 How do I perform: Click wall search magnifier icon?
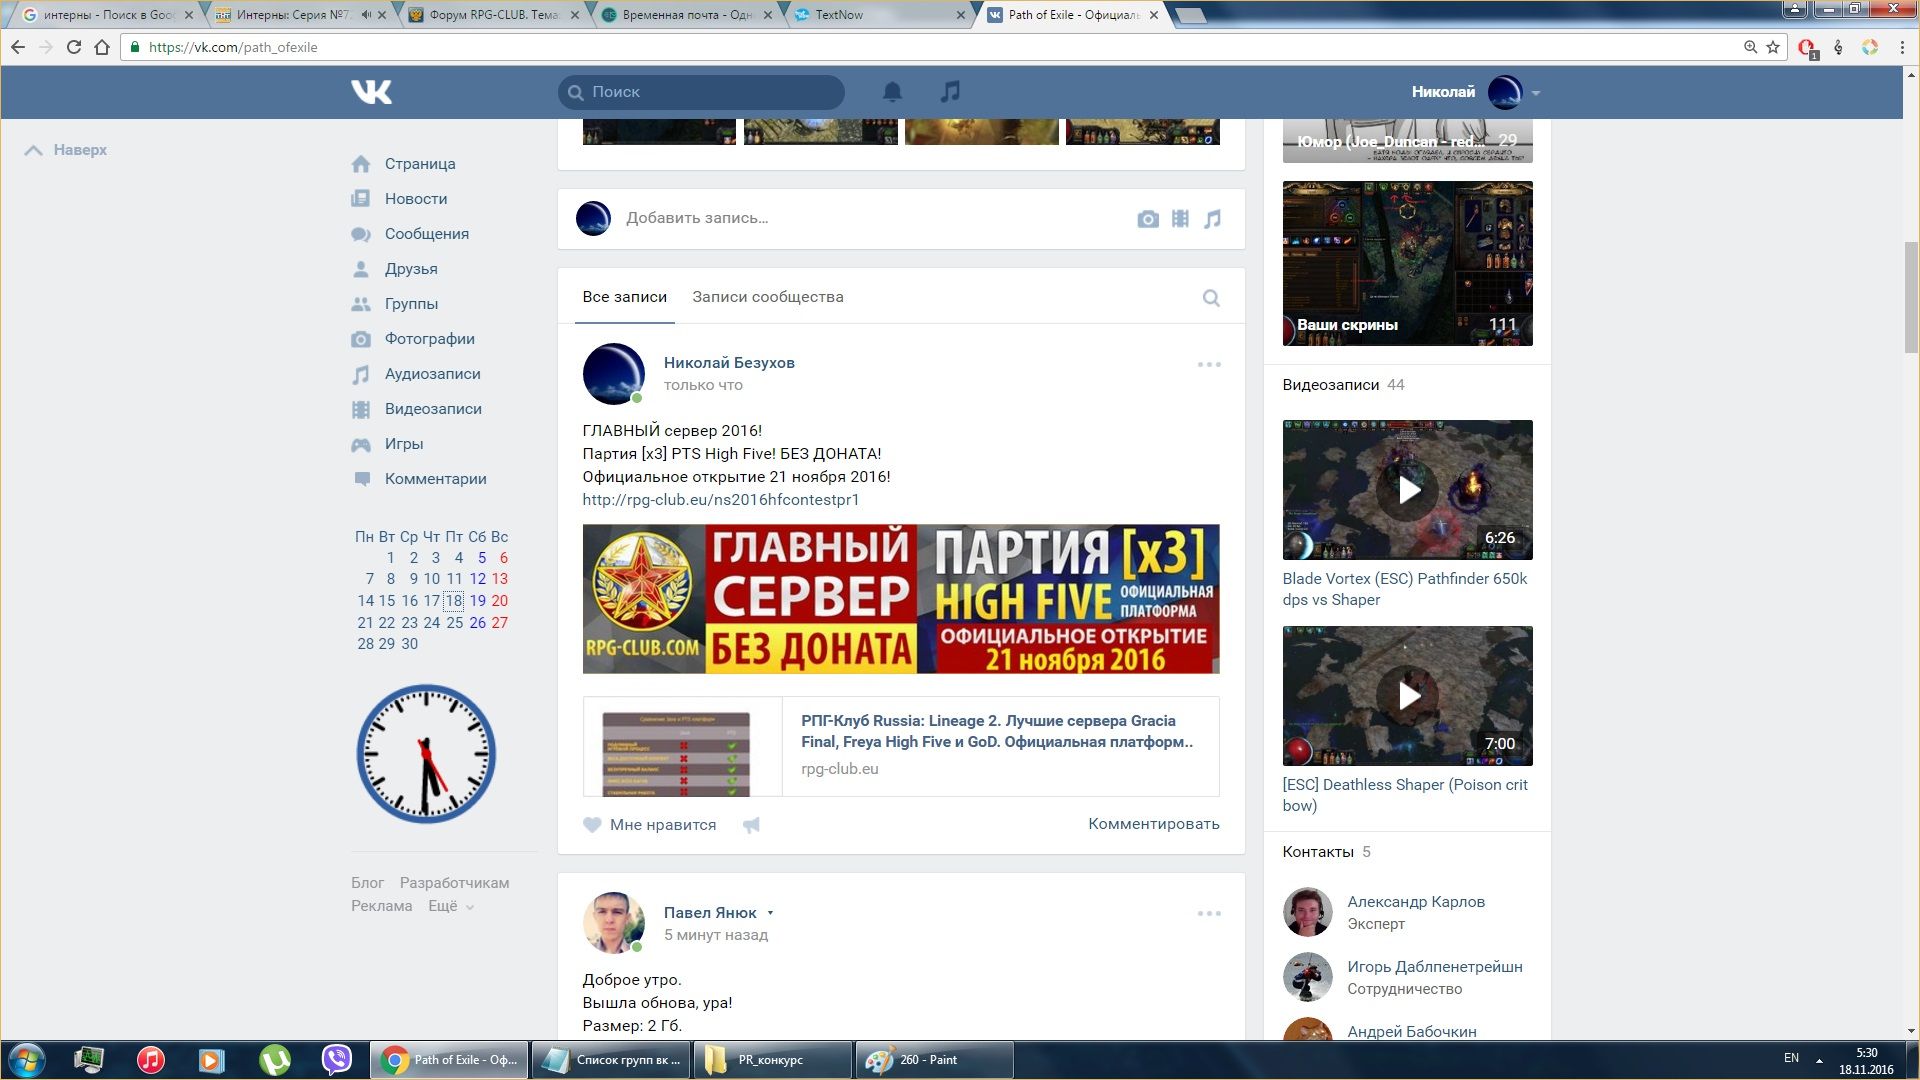pos(1210,298)
